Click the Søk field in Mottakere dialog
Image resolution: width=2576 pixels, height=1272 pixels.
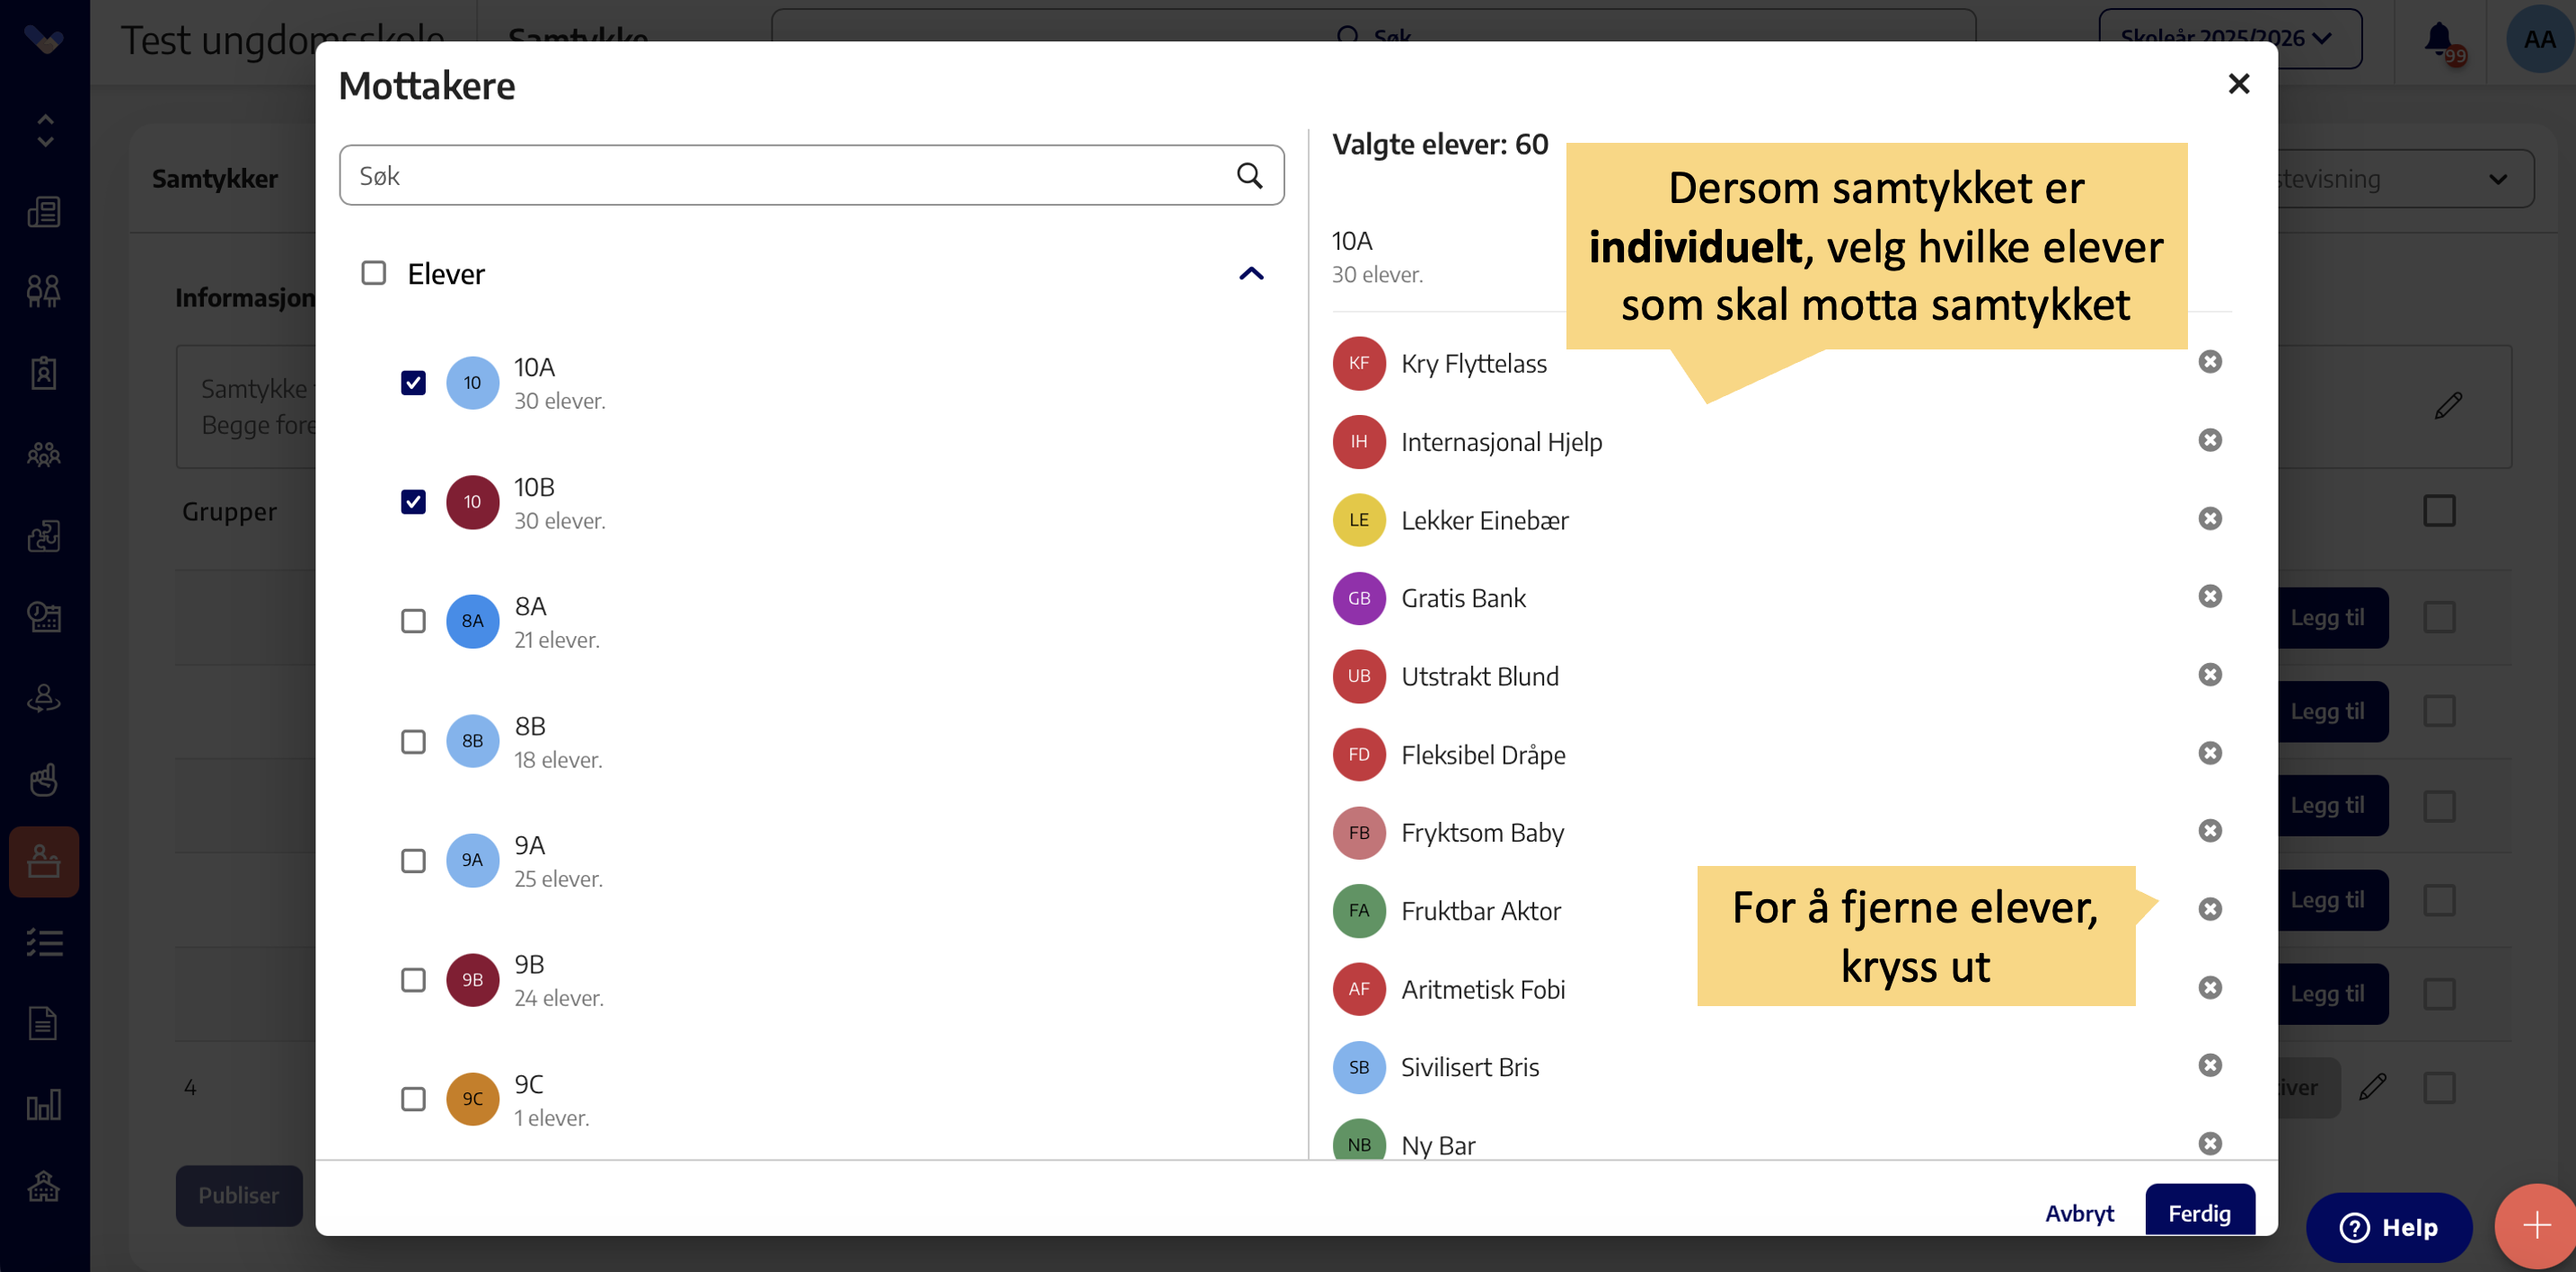(x=811, y=176)
